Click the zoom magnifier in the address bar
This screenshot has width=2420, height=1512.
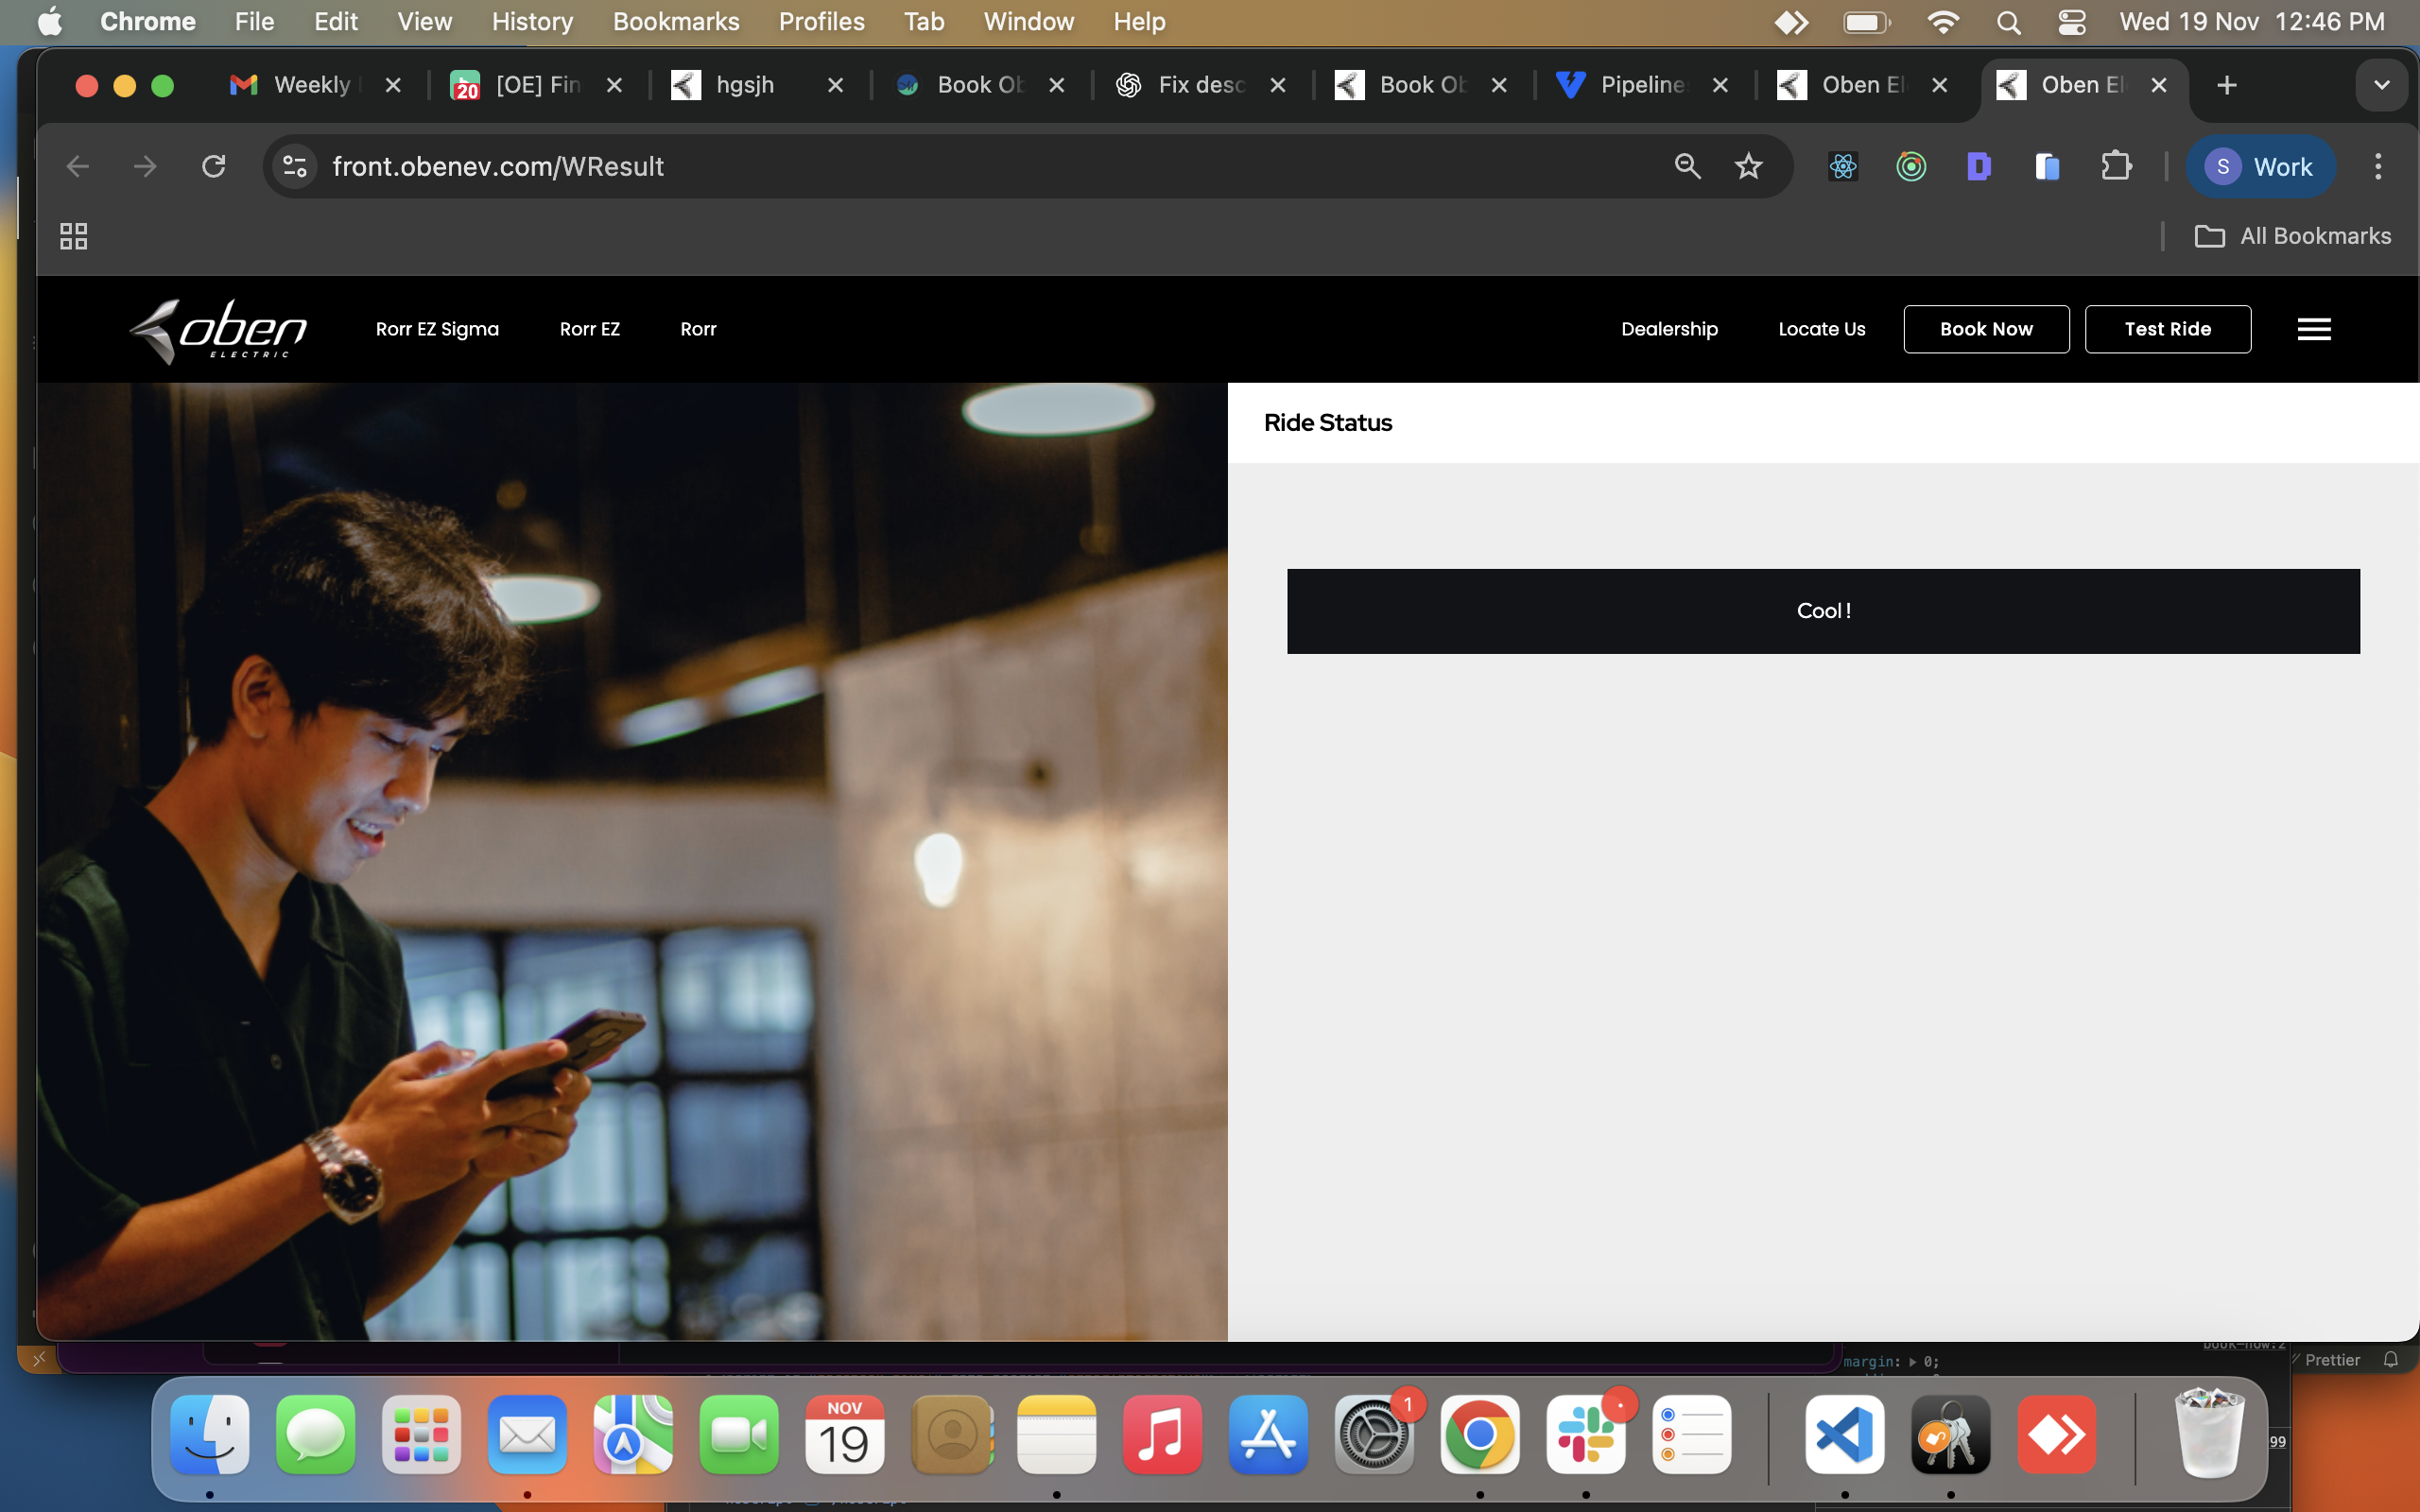(x=1687, y=166)
